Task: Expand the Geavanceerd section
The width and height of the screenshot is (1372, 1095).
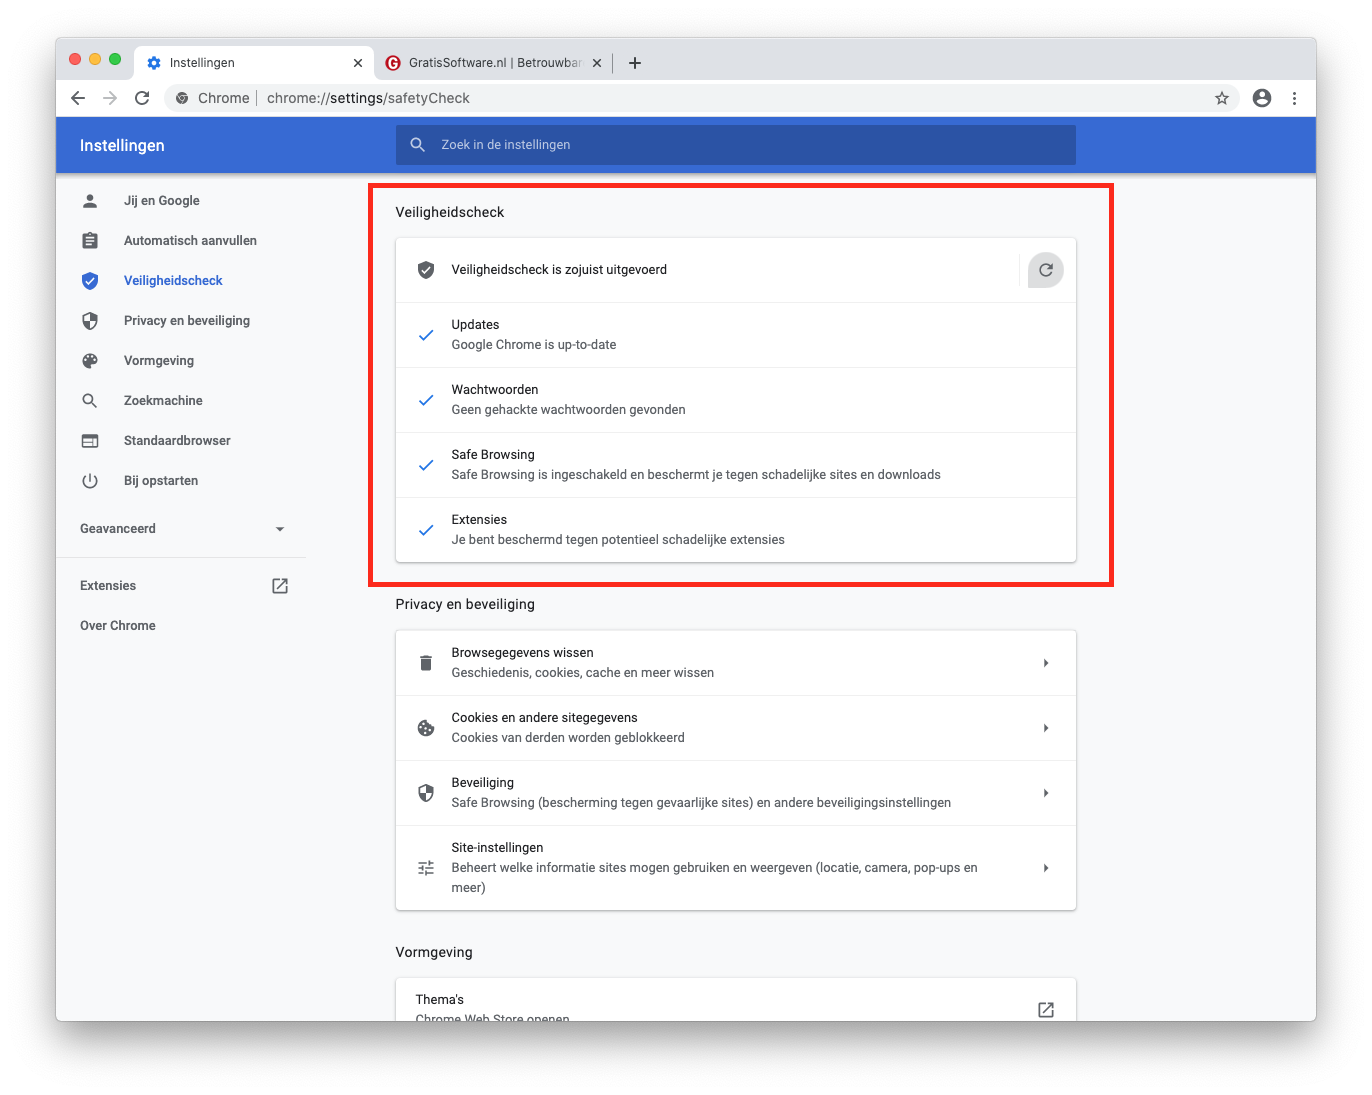Action: [x=182, y=529]
